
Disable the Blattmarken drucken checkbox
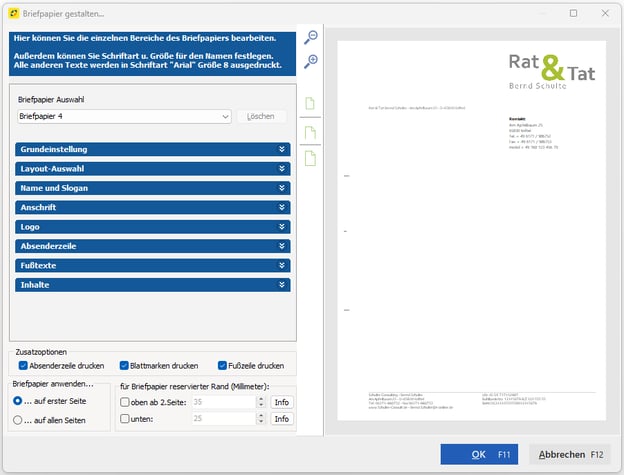(x=125, y=366)
